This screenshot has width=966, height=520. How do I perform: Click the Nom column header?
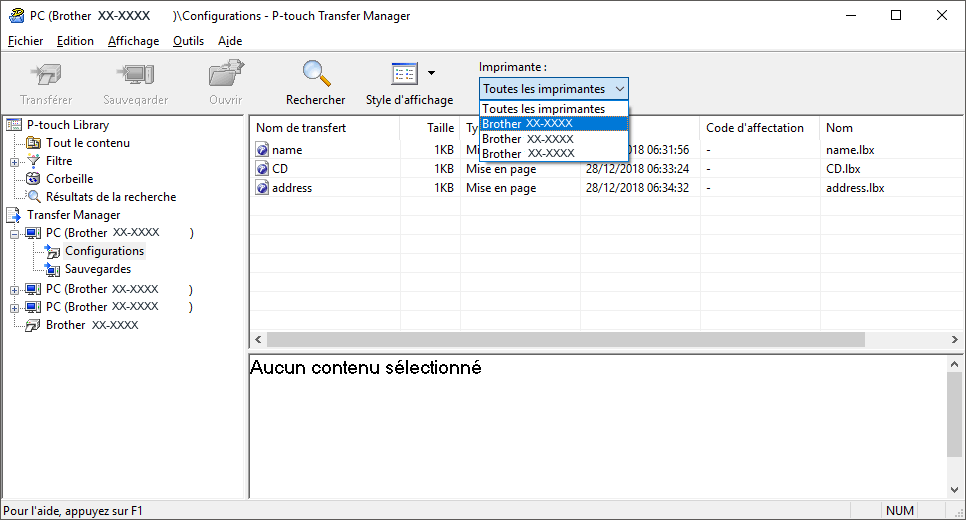pos(891,128)
